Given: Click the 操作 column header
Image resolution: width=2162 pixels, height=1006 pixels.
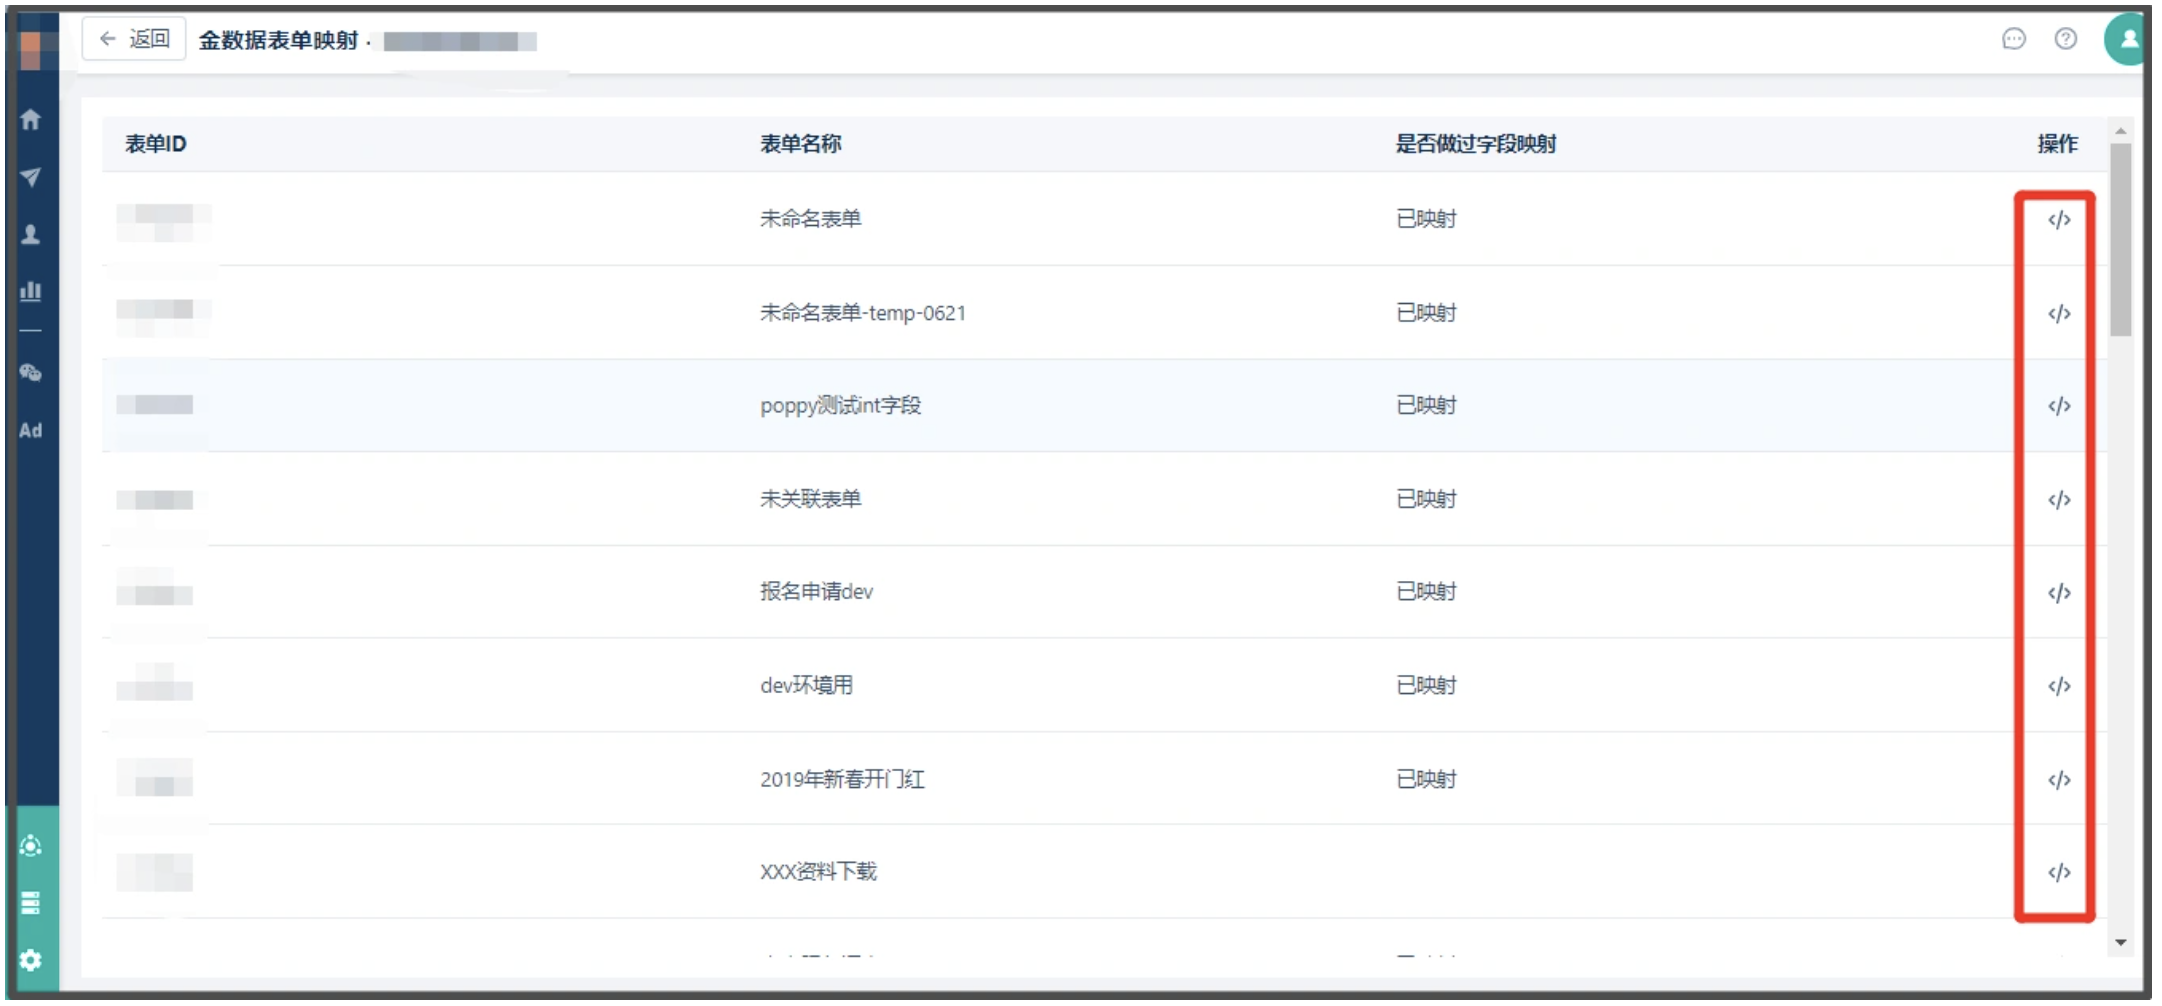Looking at the screenshot, I should [2058, 144].
